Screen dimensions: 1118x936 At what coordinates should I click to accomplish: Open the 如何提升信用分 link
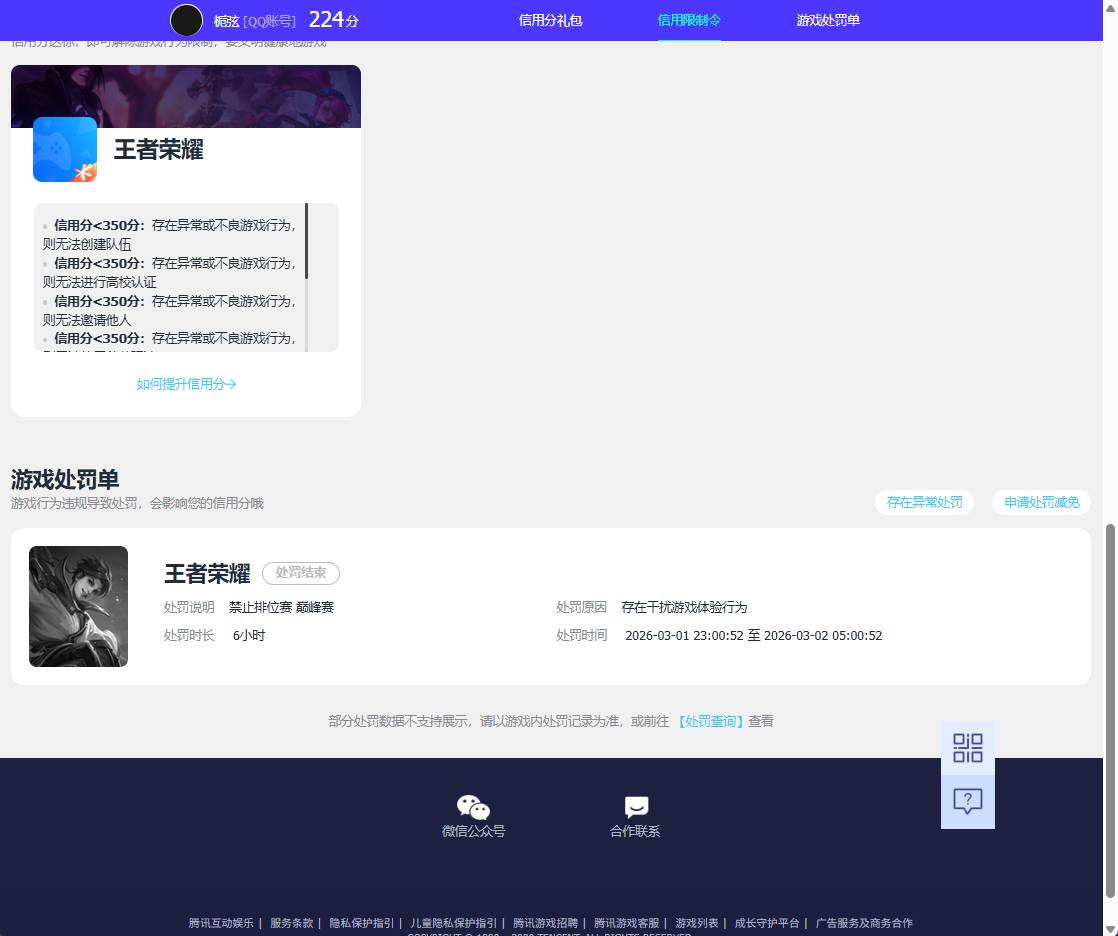[x=186, y=384]
